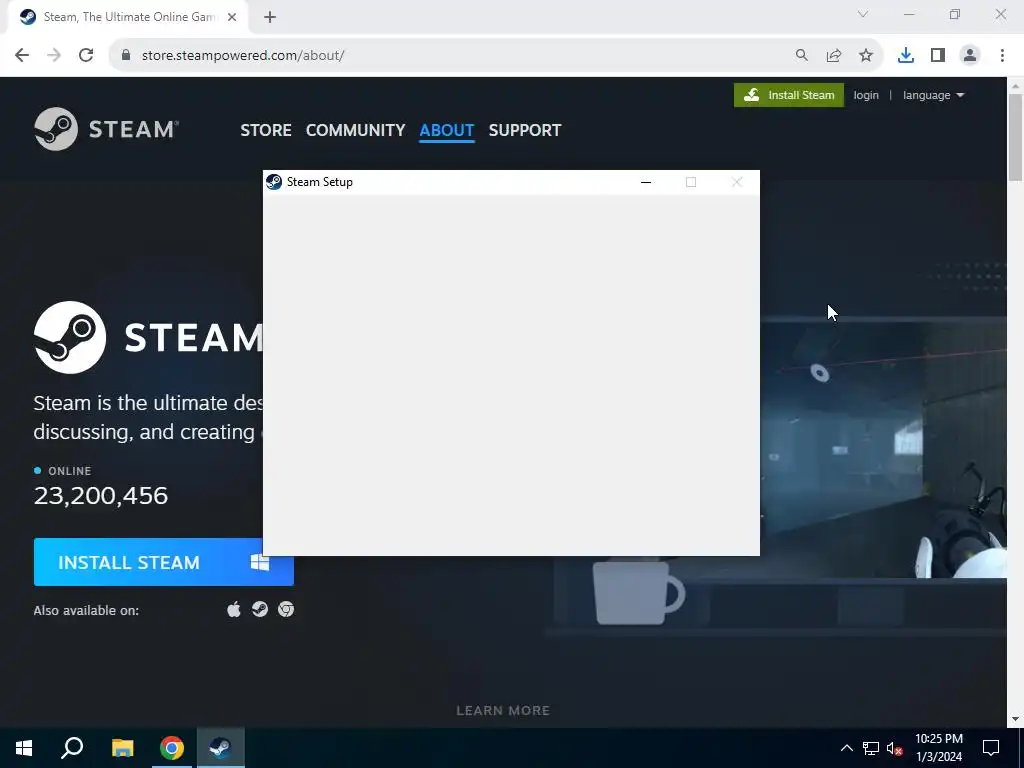Open the Windows Start menu
The image size is (1024, 768).
coord(24,748)
